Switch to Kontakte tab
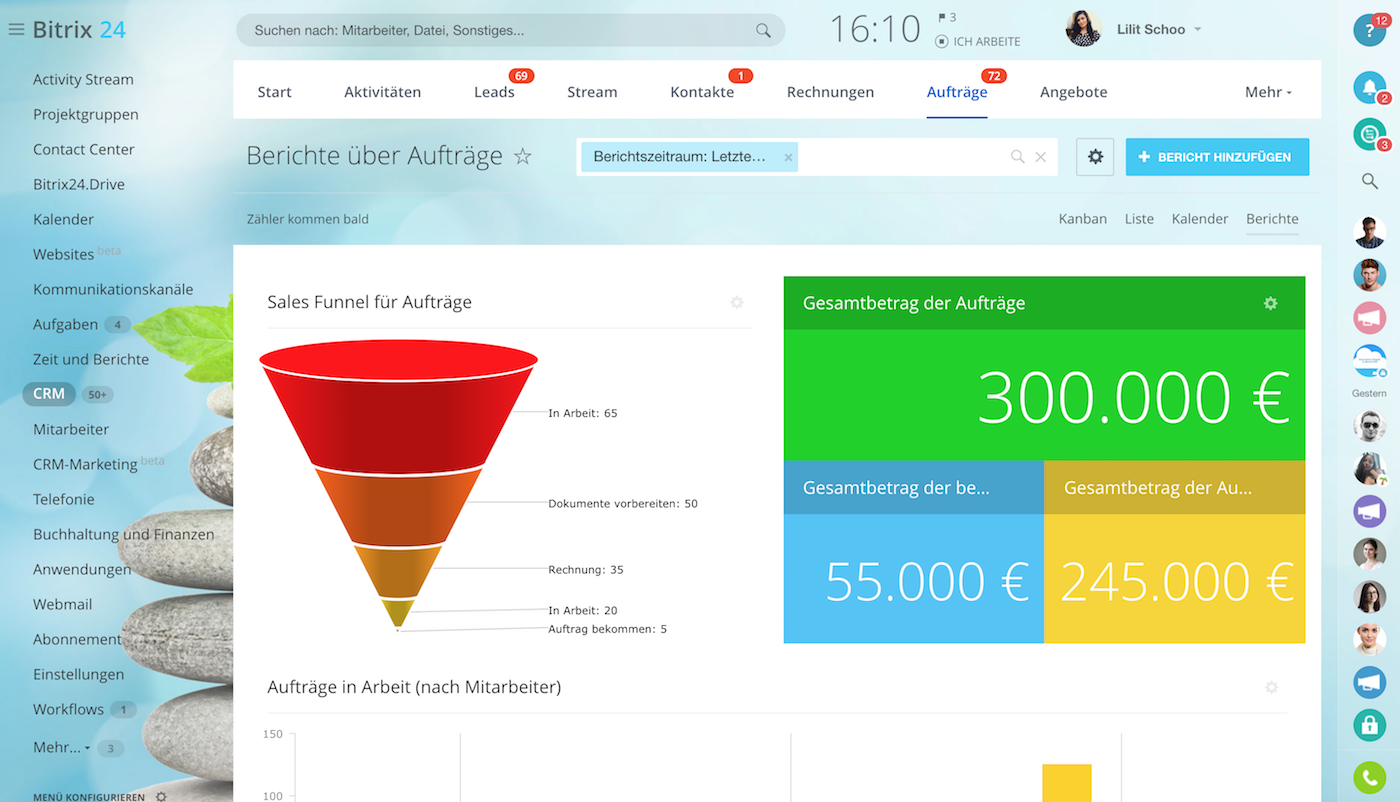 702,92
